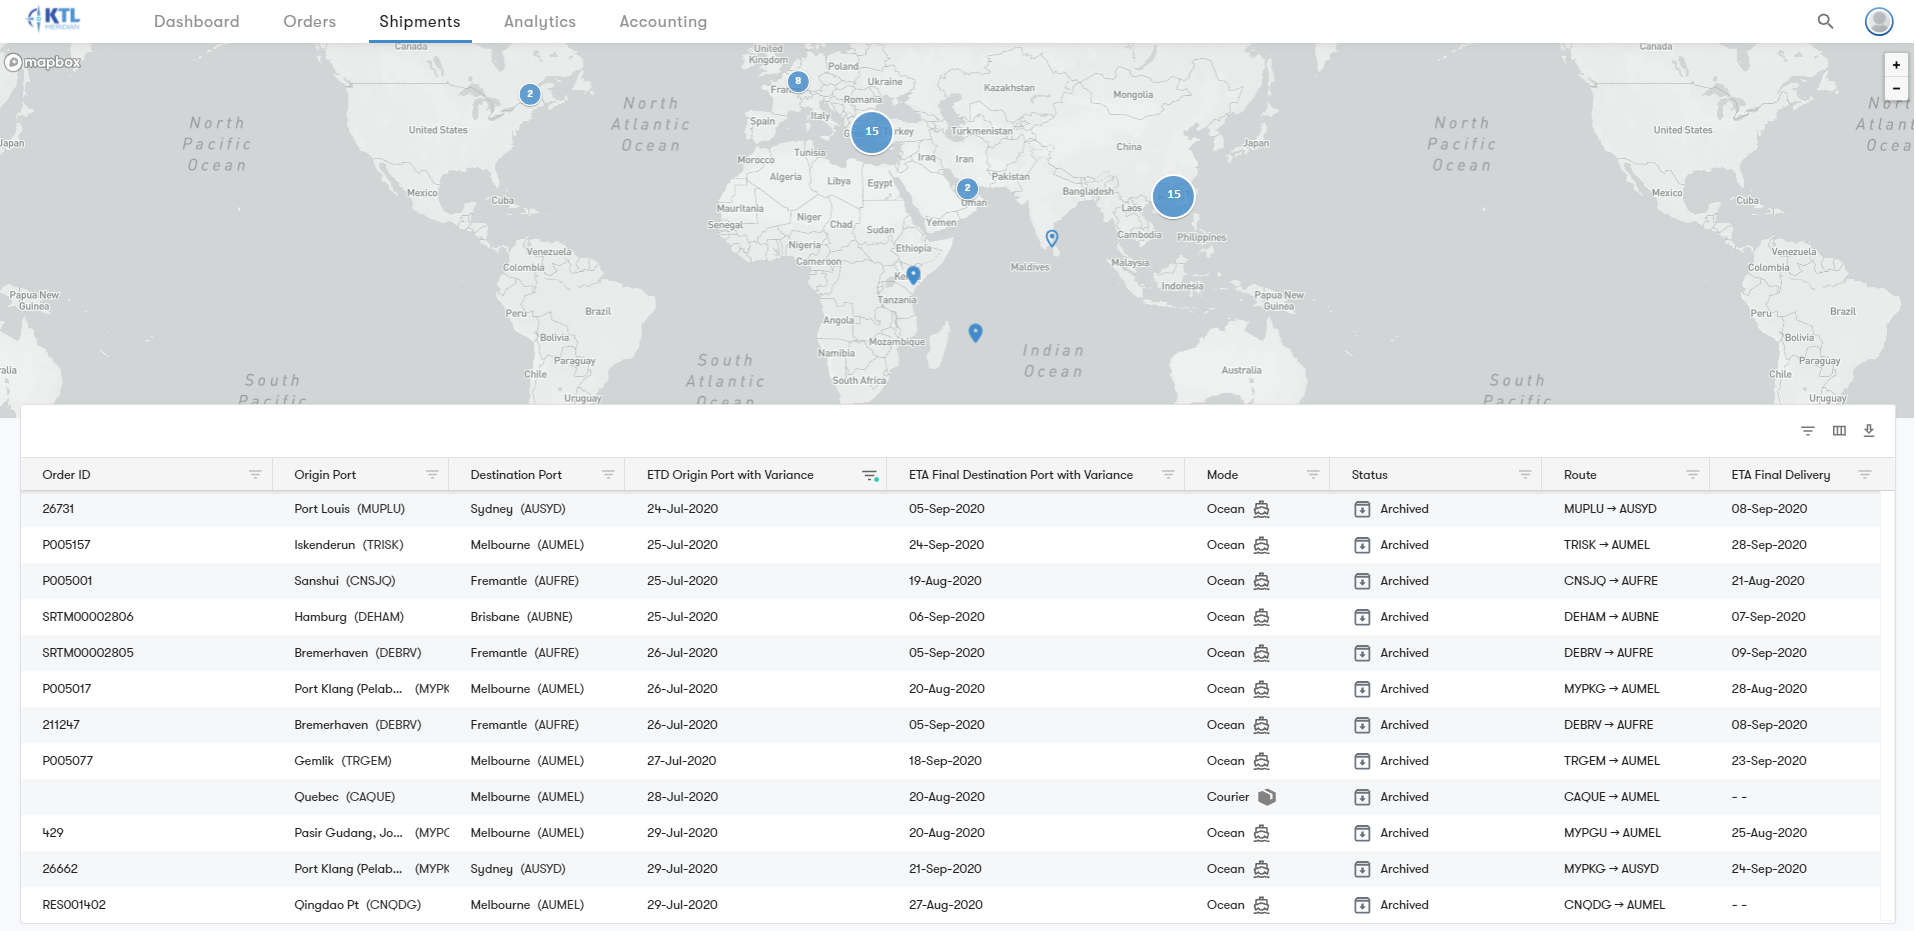1916x931 pixels.
Task: Open the filter menu on the Order ID column
Action: pos(255,475)
